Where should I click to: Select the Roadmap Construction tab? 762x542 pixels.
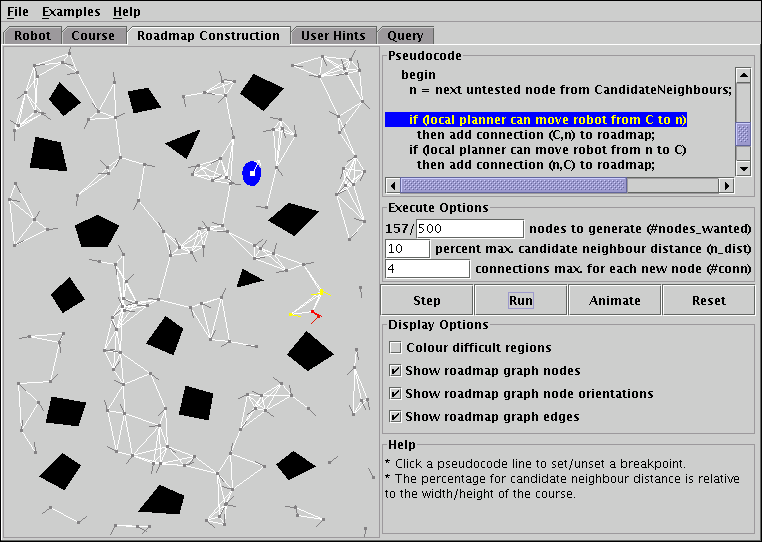pos(208,35)
